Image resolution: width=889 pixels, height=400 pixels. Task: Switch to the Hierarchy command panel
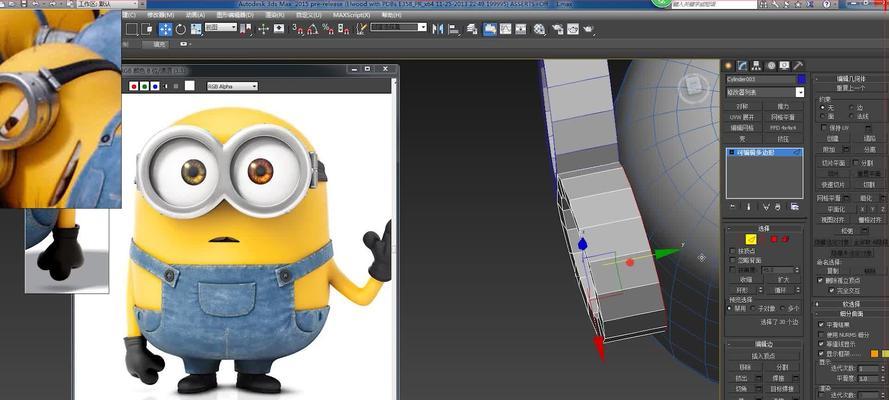click(757, 66)
